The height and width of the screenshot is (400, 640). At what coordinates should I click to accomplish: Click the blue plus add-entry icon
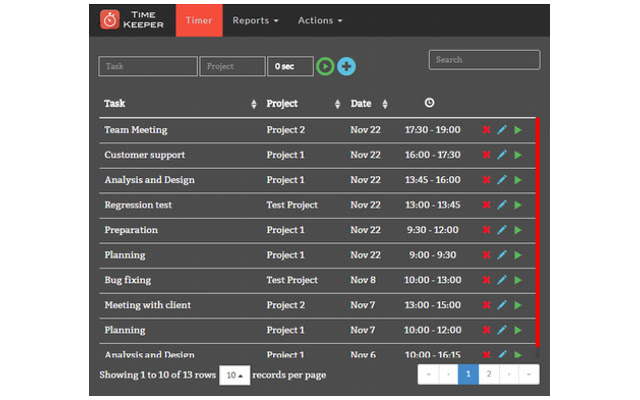point(346,67)
